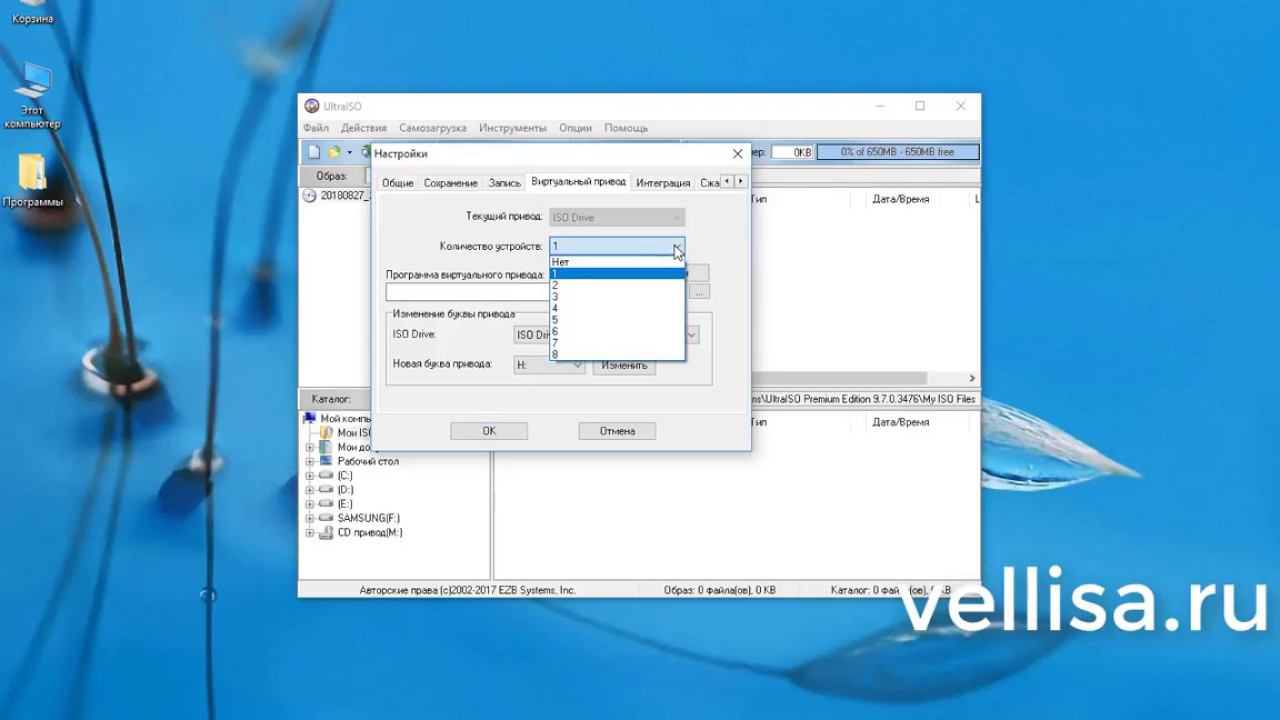Expand the (E:) drive node
Screen dimensions: 1280x720
[310, 504]
